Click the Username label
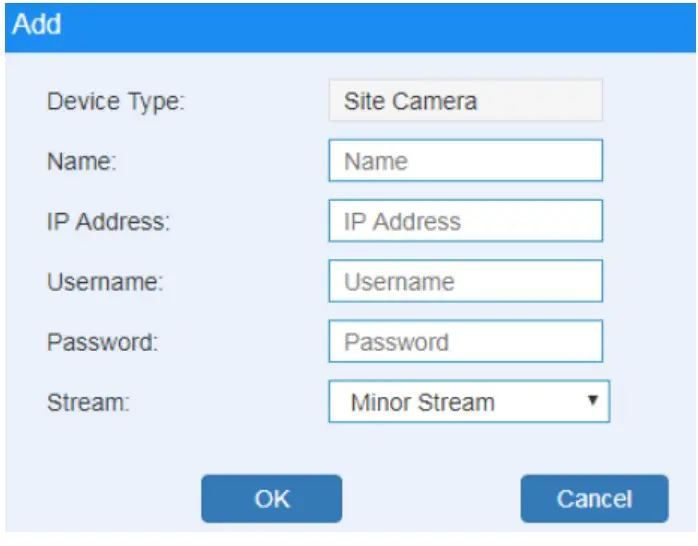The height and width of the screenshot is (546, 698). click(x=105, y=282)
